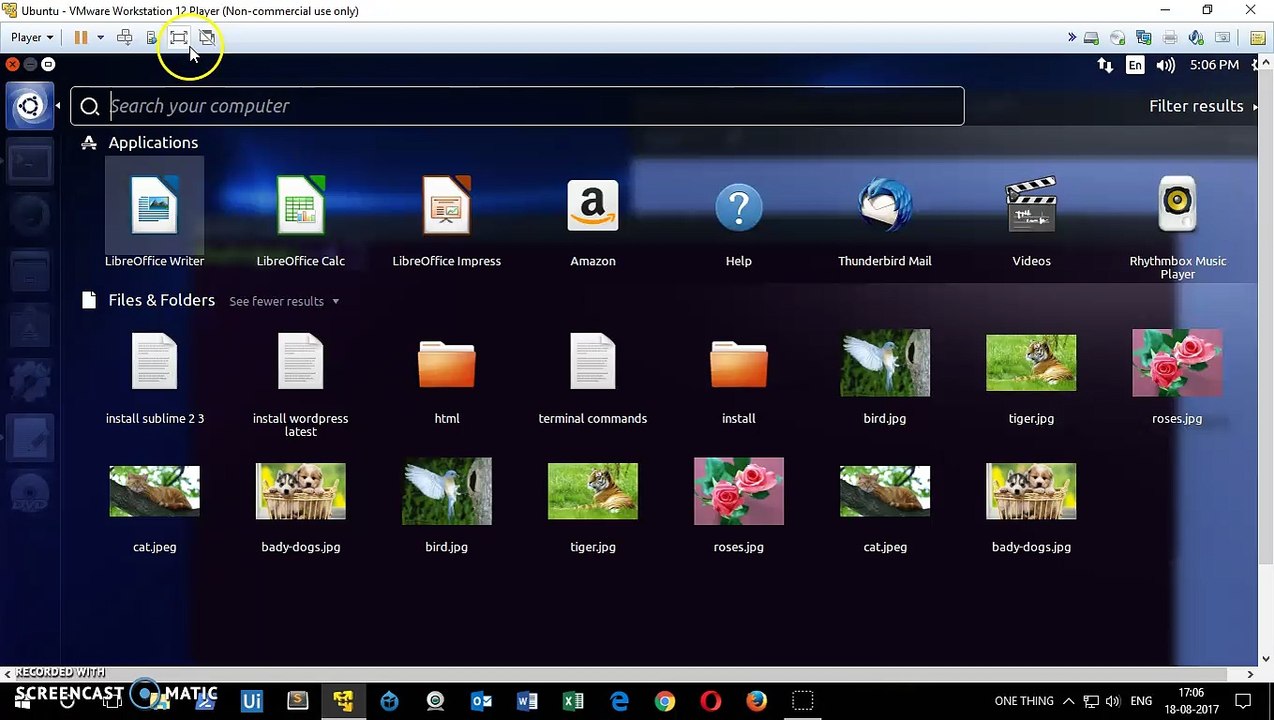Launch Rhythmbox Music Player
The height and width of the screenshot is (720, 1274).
pos(1177,206)
